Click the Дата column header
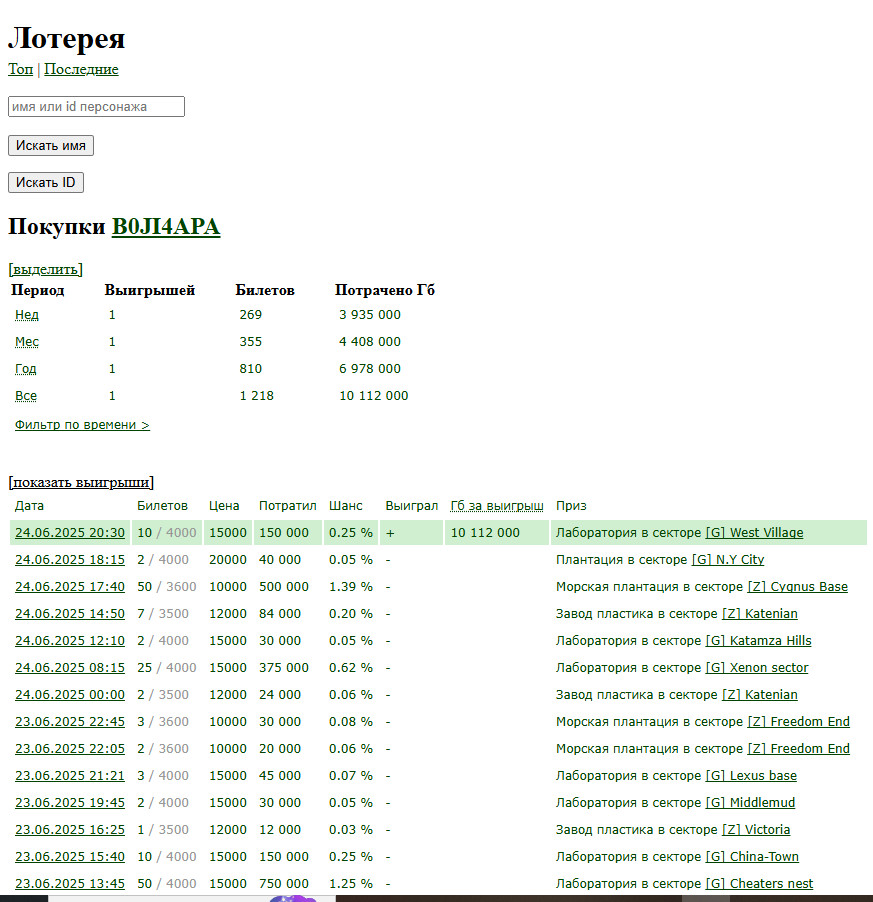The image size is (873, 902). (x=29, y=506)
